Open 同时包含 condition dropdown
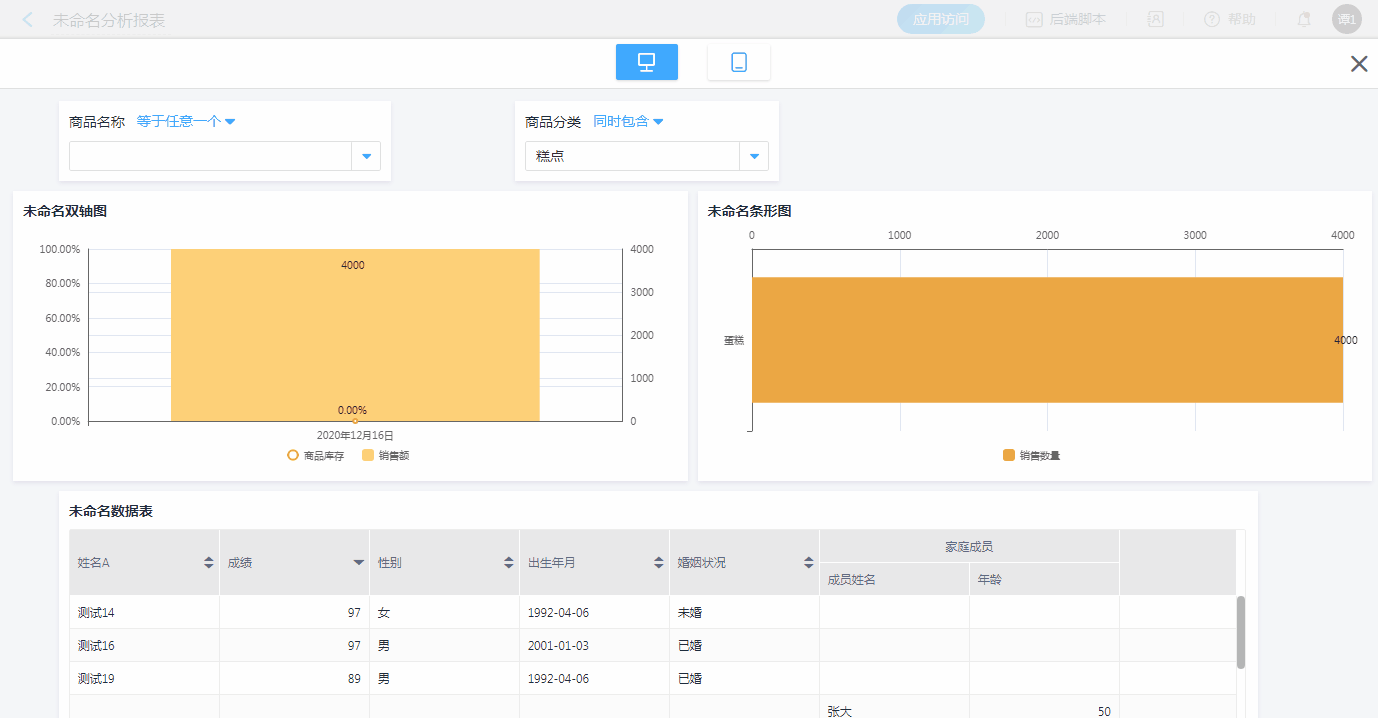Screen dimensions: 1378x718 [628, 122]
